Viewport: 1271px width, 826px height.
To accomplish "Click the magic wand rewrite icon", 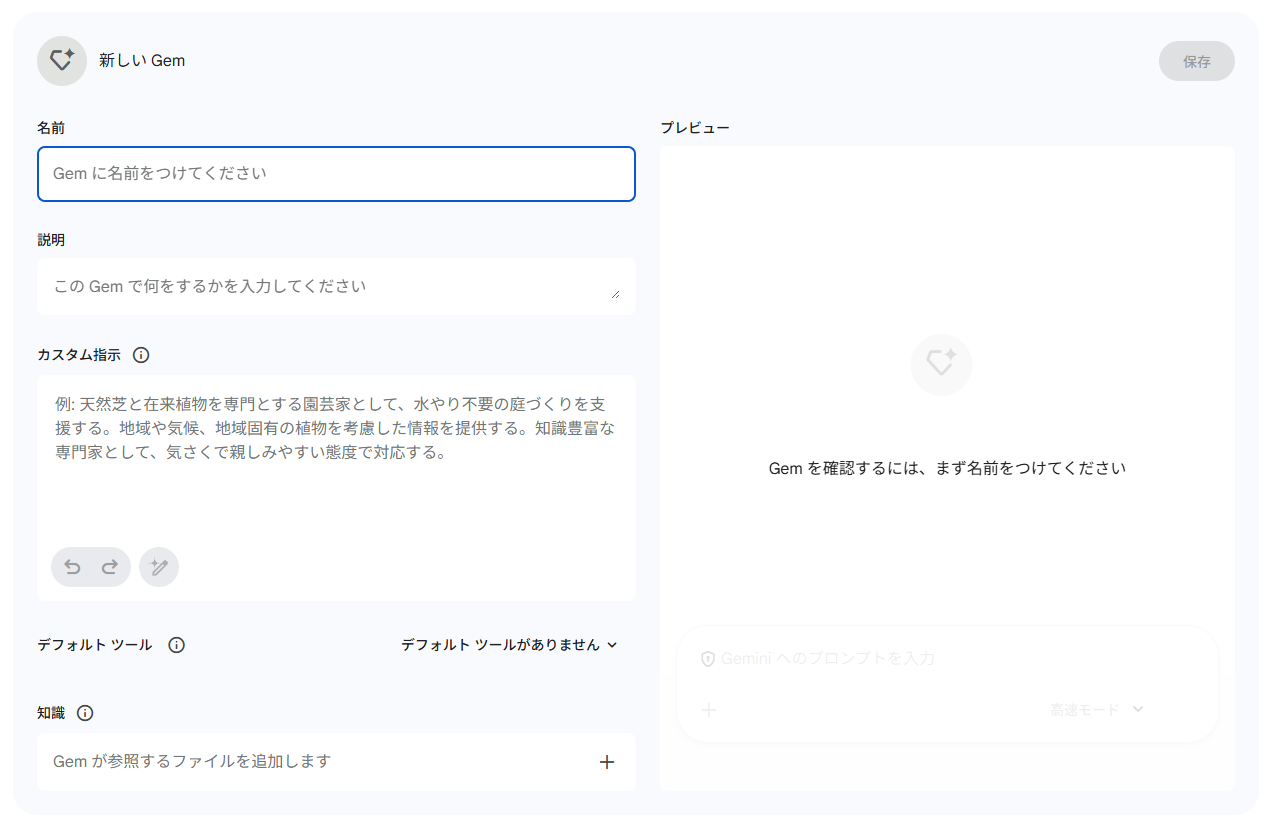I will [159, 567].
